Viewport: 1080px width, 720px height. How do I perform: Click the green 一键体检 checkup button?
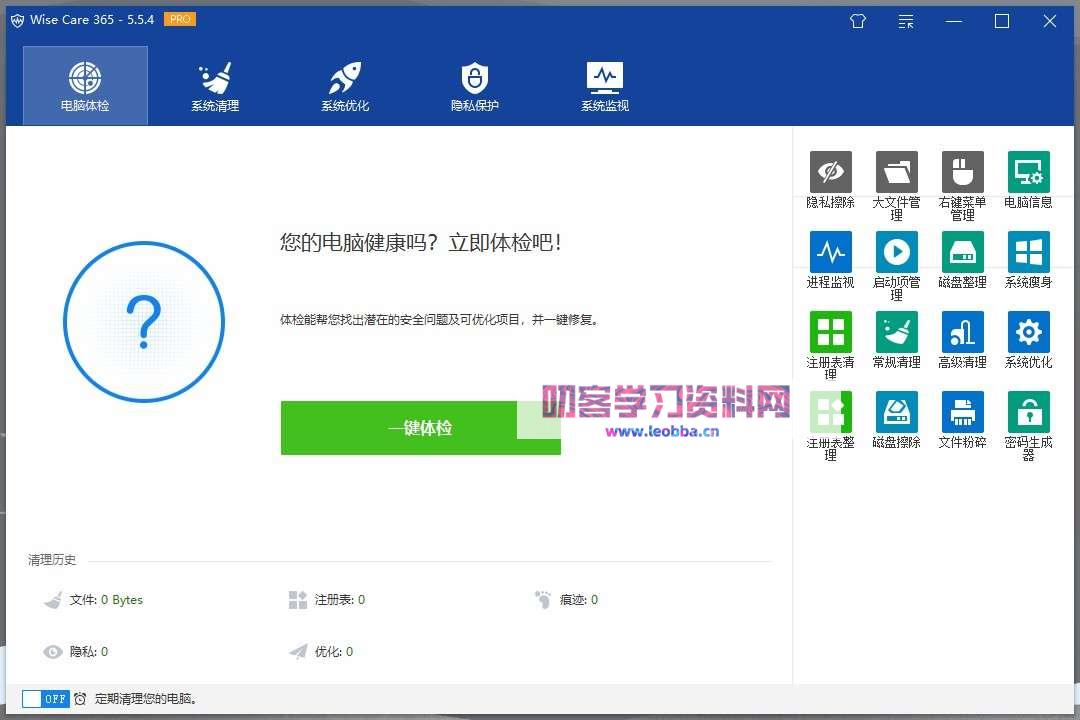coord(420,428)
